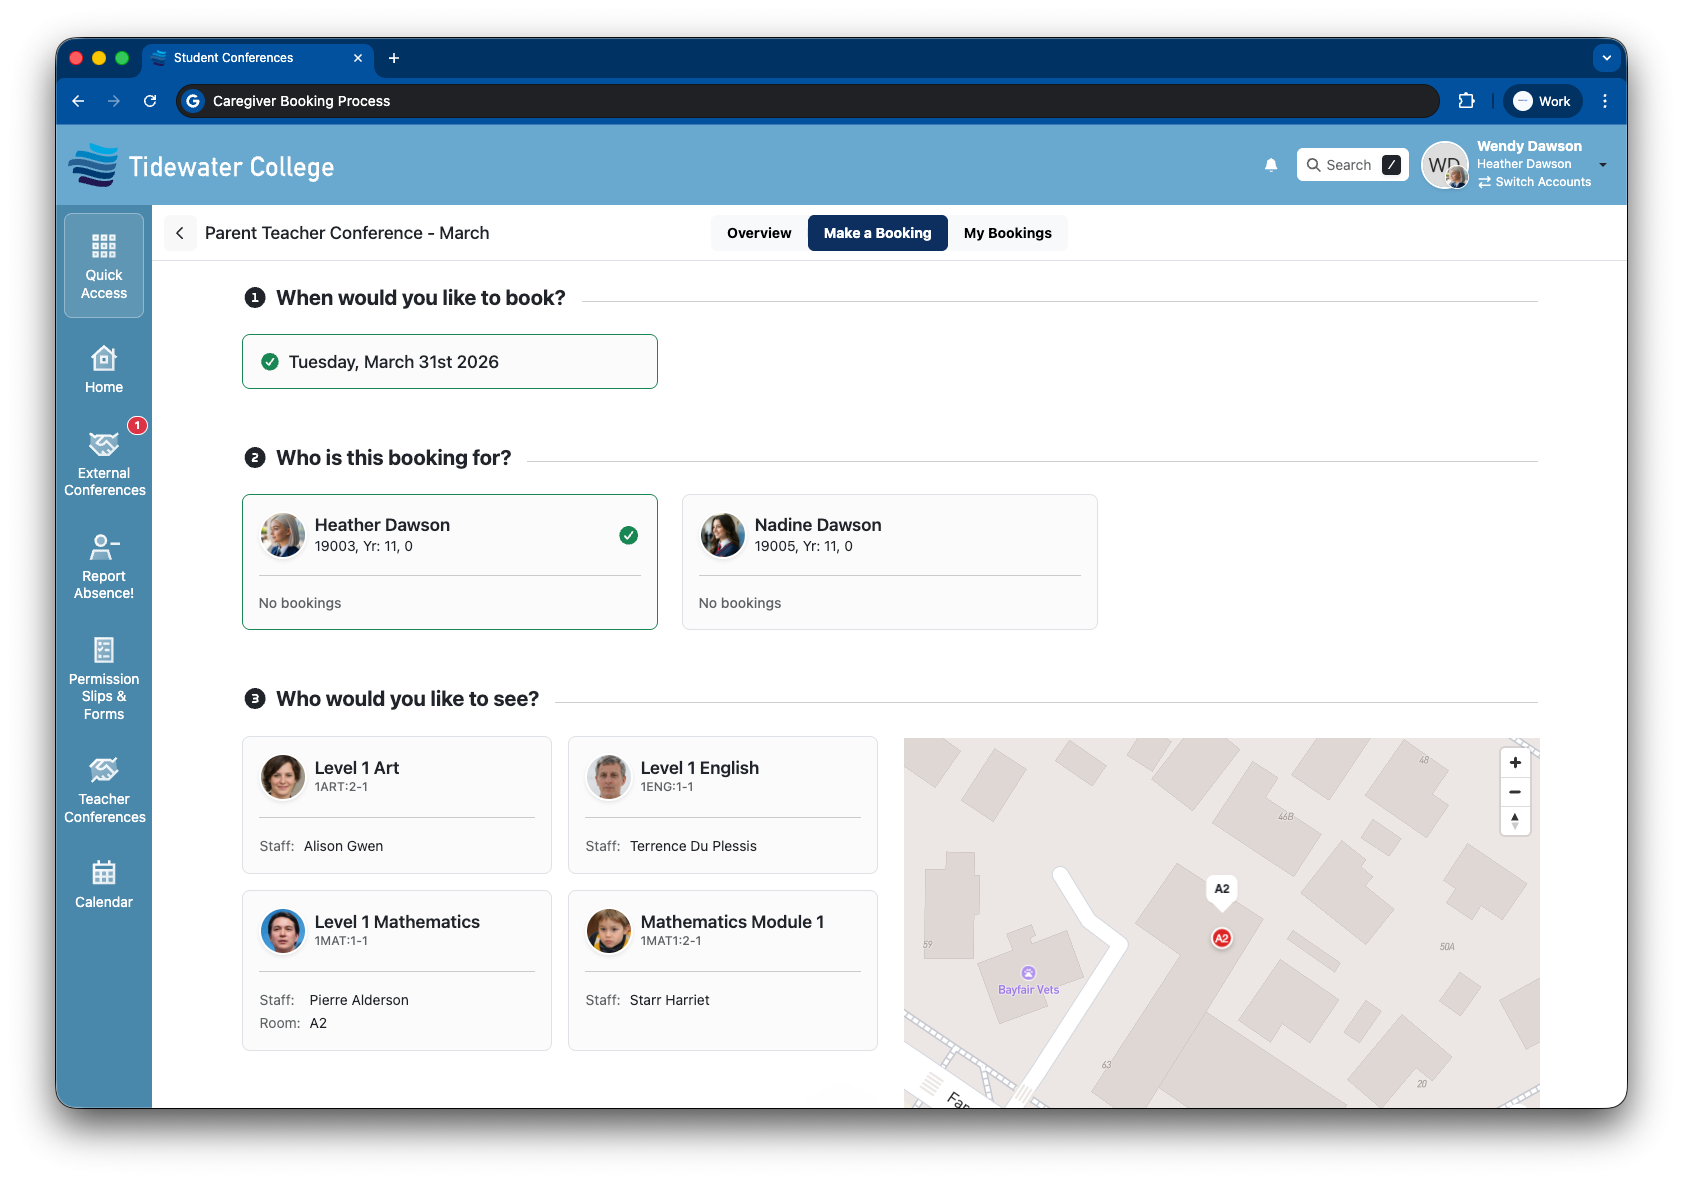
Task: Switch to the Overview tab
Action: tap(759, 233)
